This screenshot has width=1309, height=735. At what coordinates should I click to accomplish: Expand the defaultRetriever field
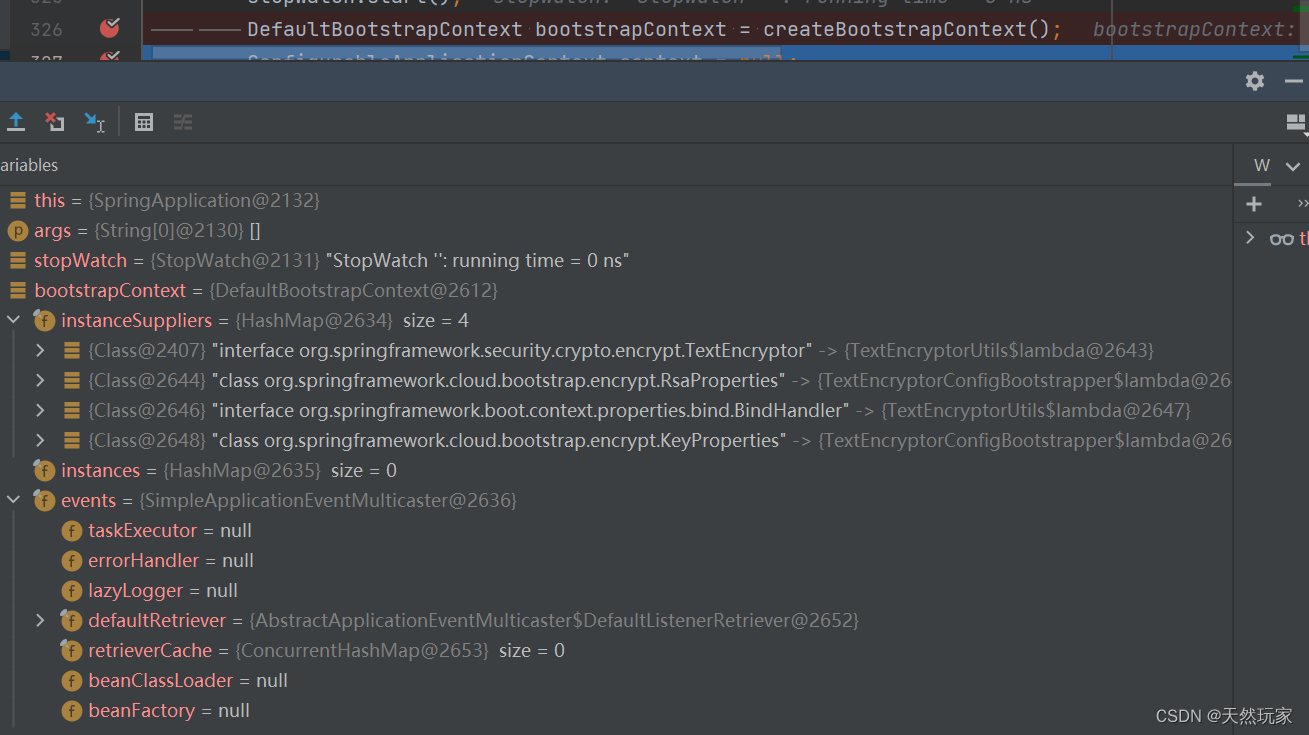coord(40,620)
